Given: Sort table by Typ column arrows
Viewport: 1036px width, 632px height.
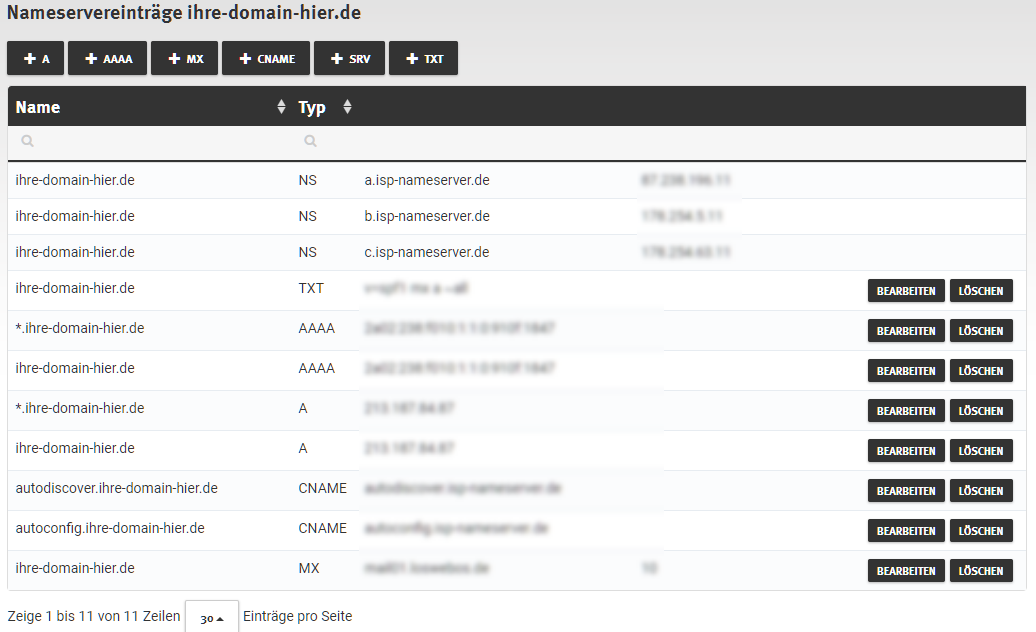Looking at the screenshot, I should pos(347,107).
